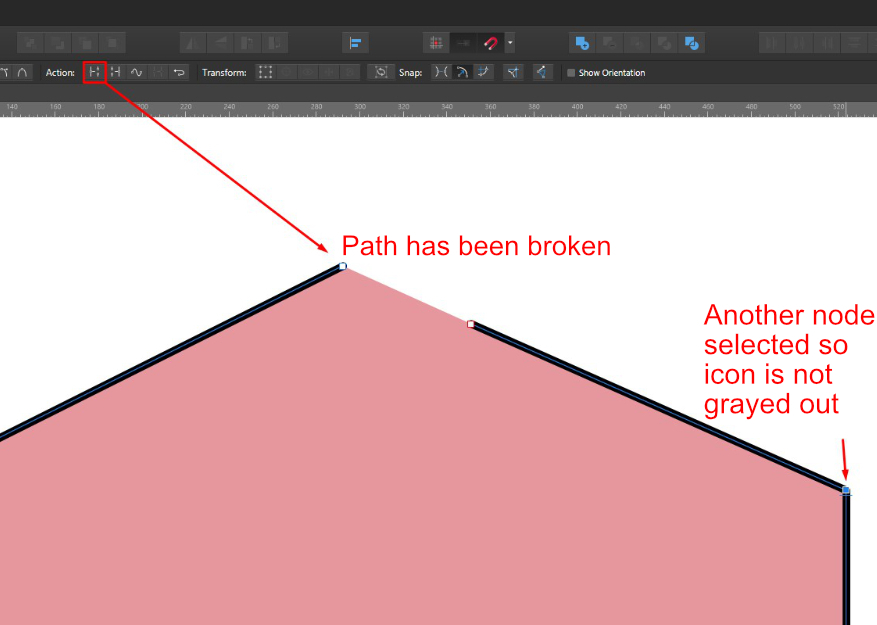Click the greyed Join Curves action icon
The image size is (877, 625).
click(x=158, y=72)
